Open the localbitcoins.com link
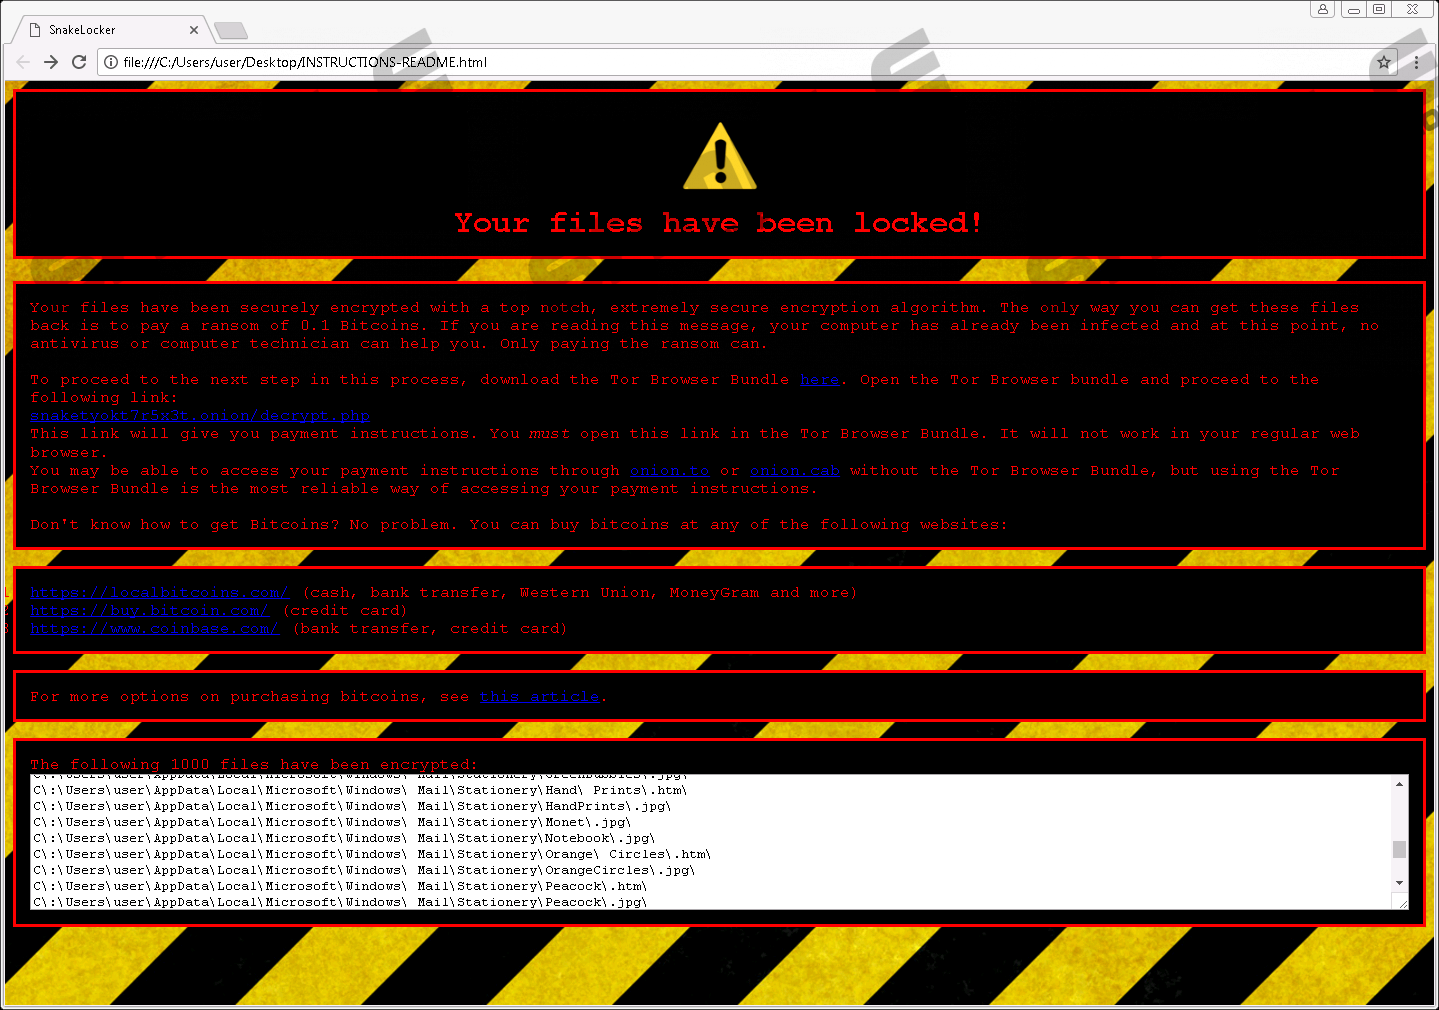 [x=159, y=593]
